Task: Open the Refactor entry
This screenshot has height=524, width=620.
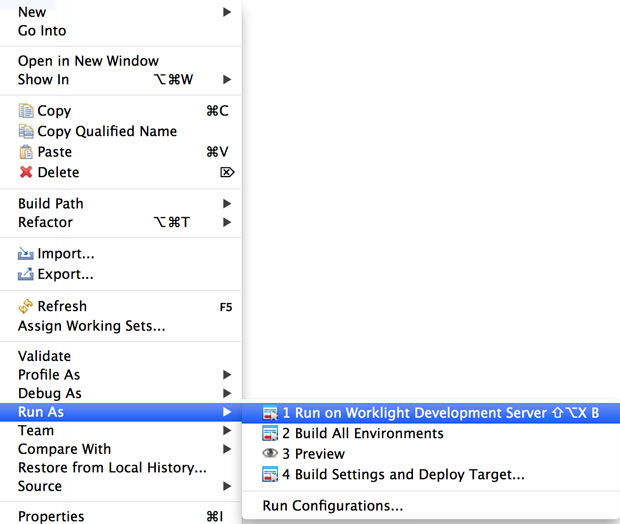Action: click(121, 222)
